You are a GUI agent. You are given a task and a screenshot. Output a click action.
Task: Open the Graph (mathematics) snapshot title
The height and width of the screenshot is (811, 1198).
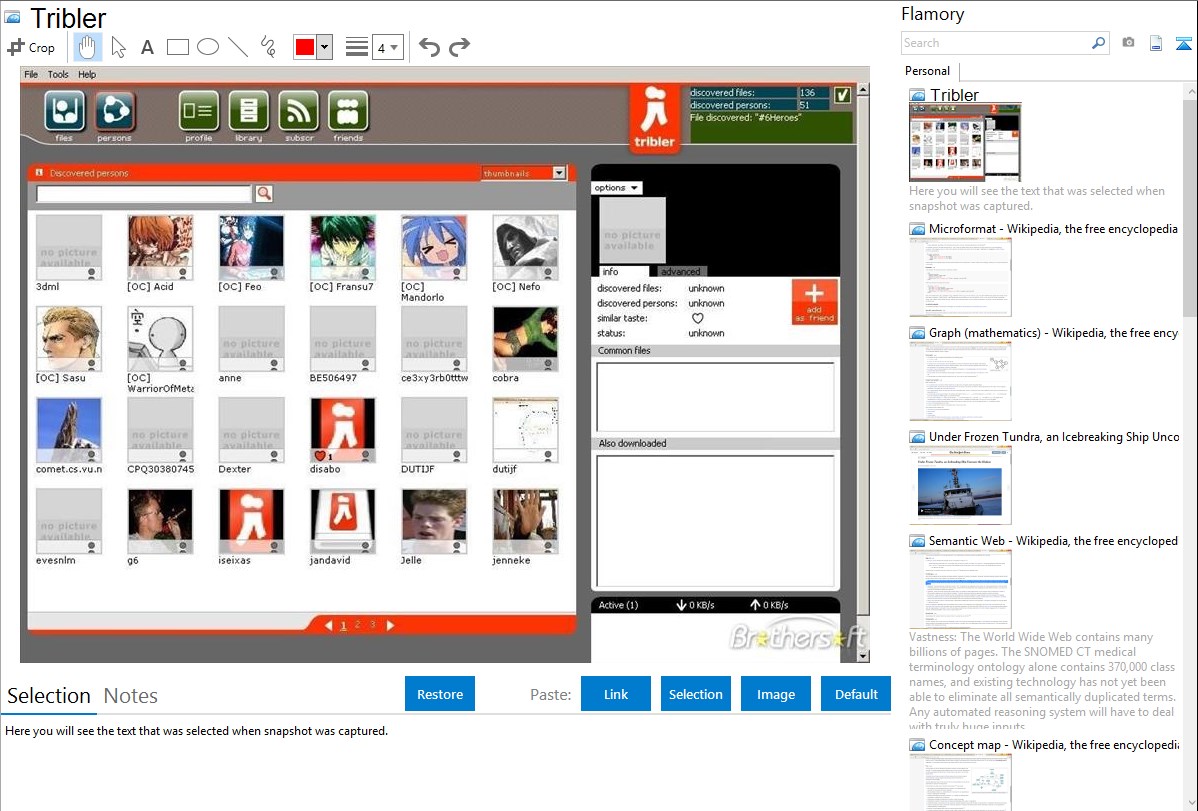point(1053,333)
